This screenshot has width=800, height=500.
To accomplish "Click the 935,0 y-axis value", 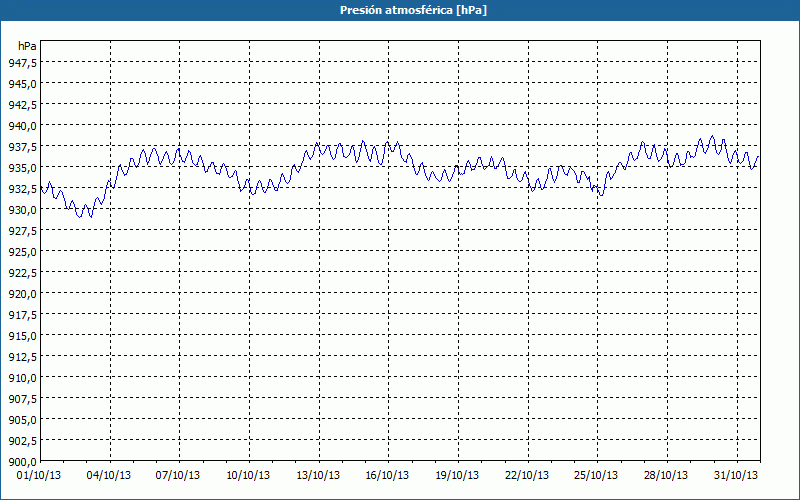I will 22,168.
